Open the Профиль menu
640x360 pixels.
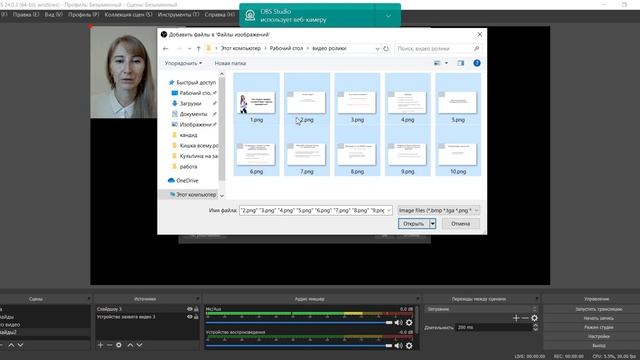(84, 14)
